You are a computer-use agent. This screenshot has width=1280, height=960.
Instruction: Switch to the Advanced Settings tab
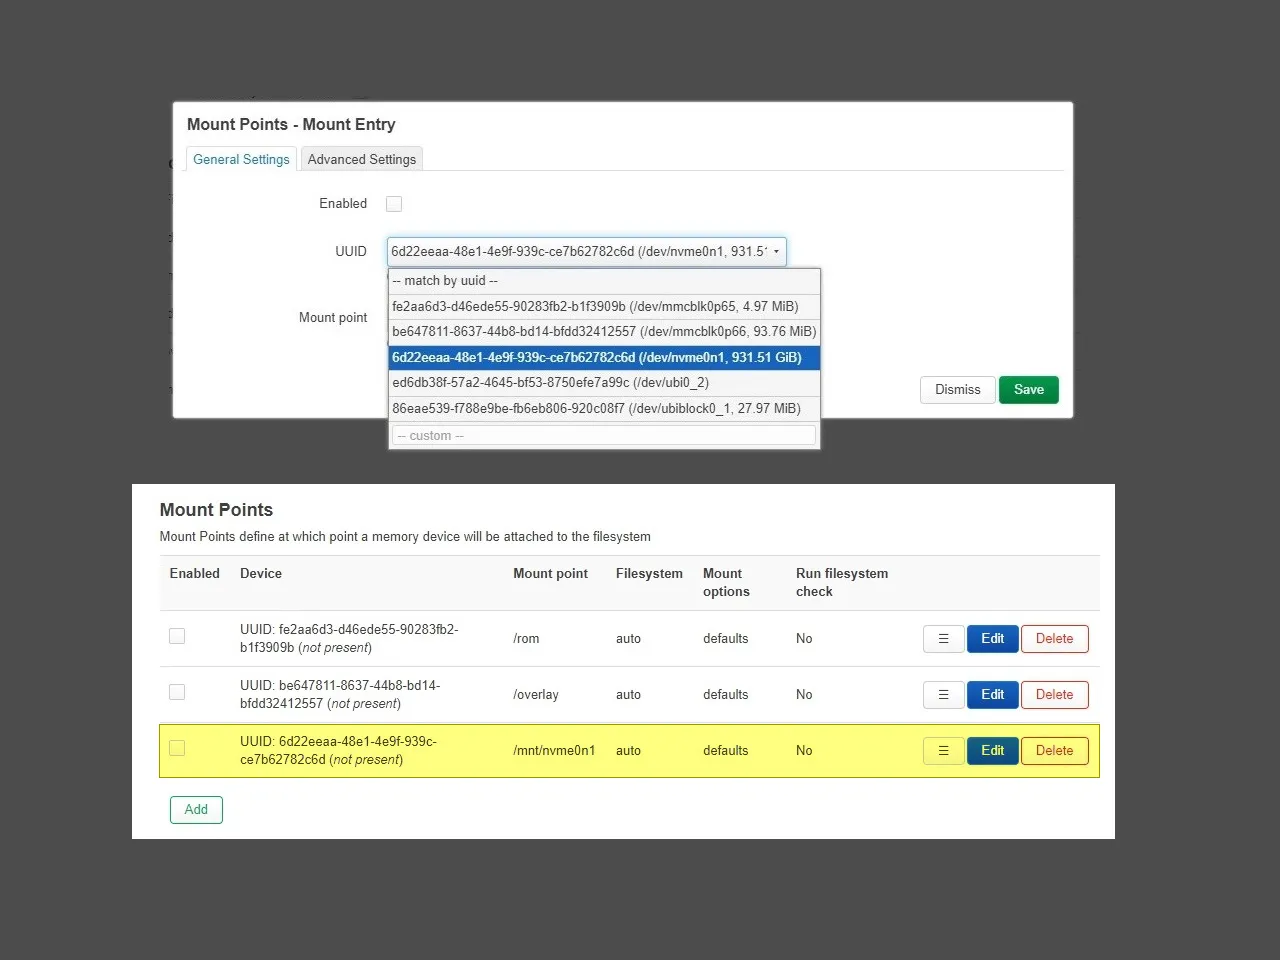coord(361,160)
